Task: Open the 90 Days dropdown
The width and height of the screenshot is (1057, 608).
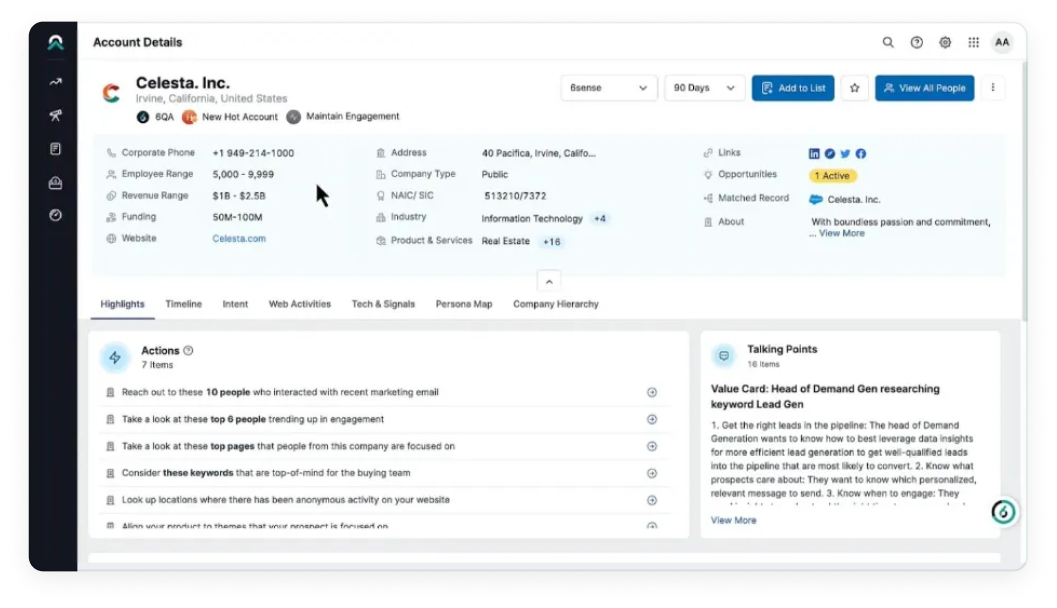Action: tap(704, 88)
